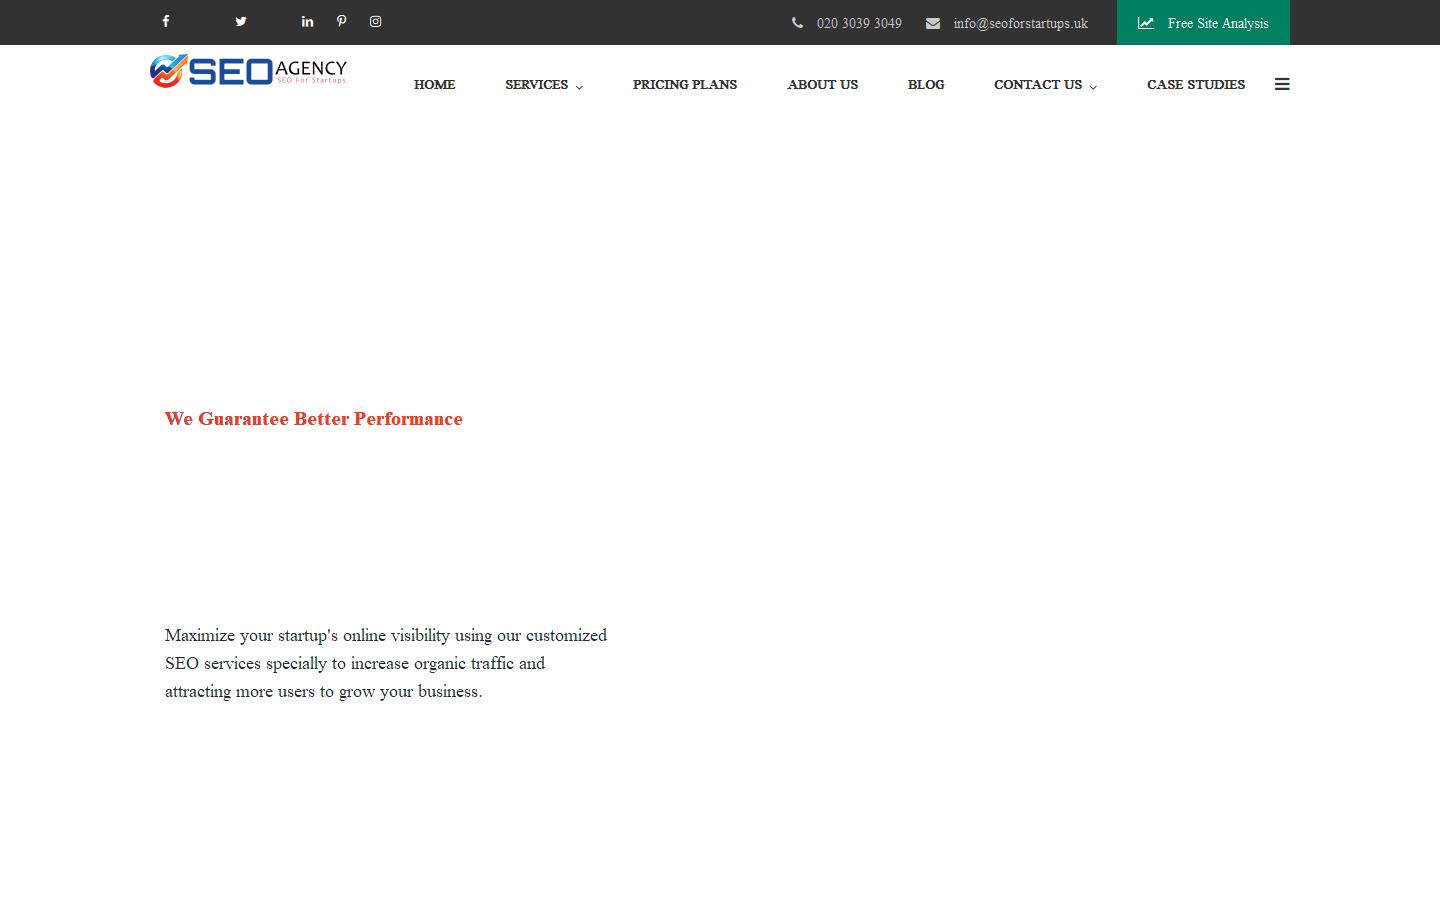Screen dimensions: 1440x900
Task: Open the LinkedIn social icon
Action: point(307,21)
